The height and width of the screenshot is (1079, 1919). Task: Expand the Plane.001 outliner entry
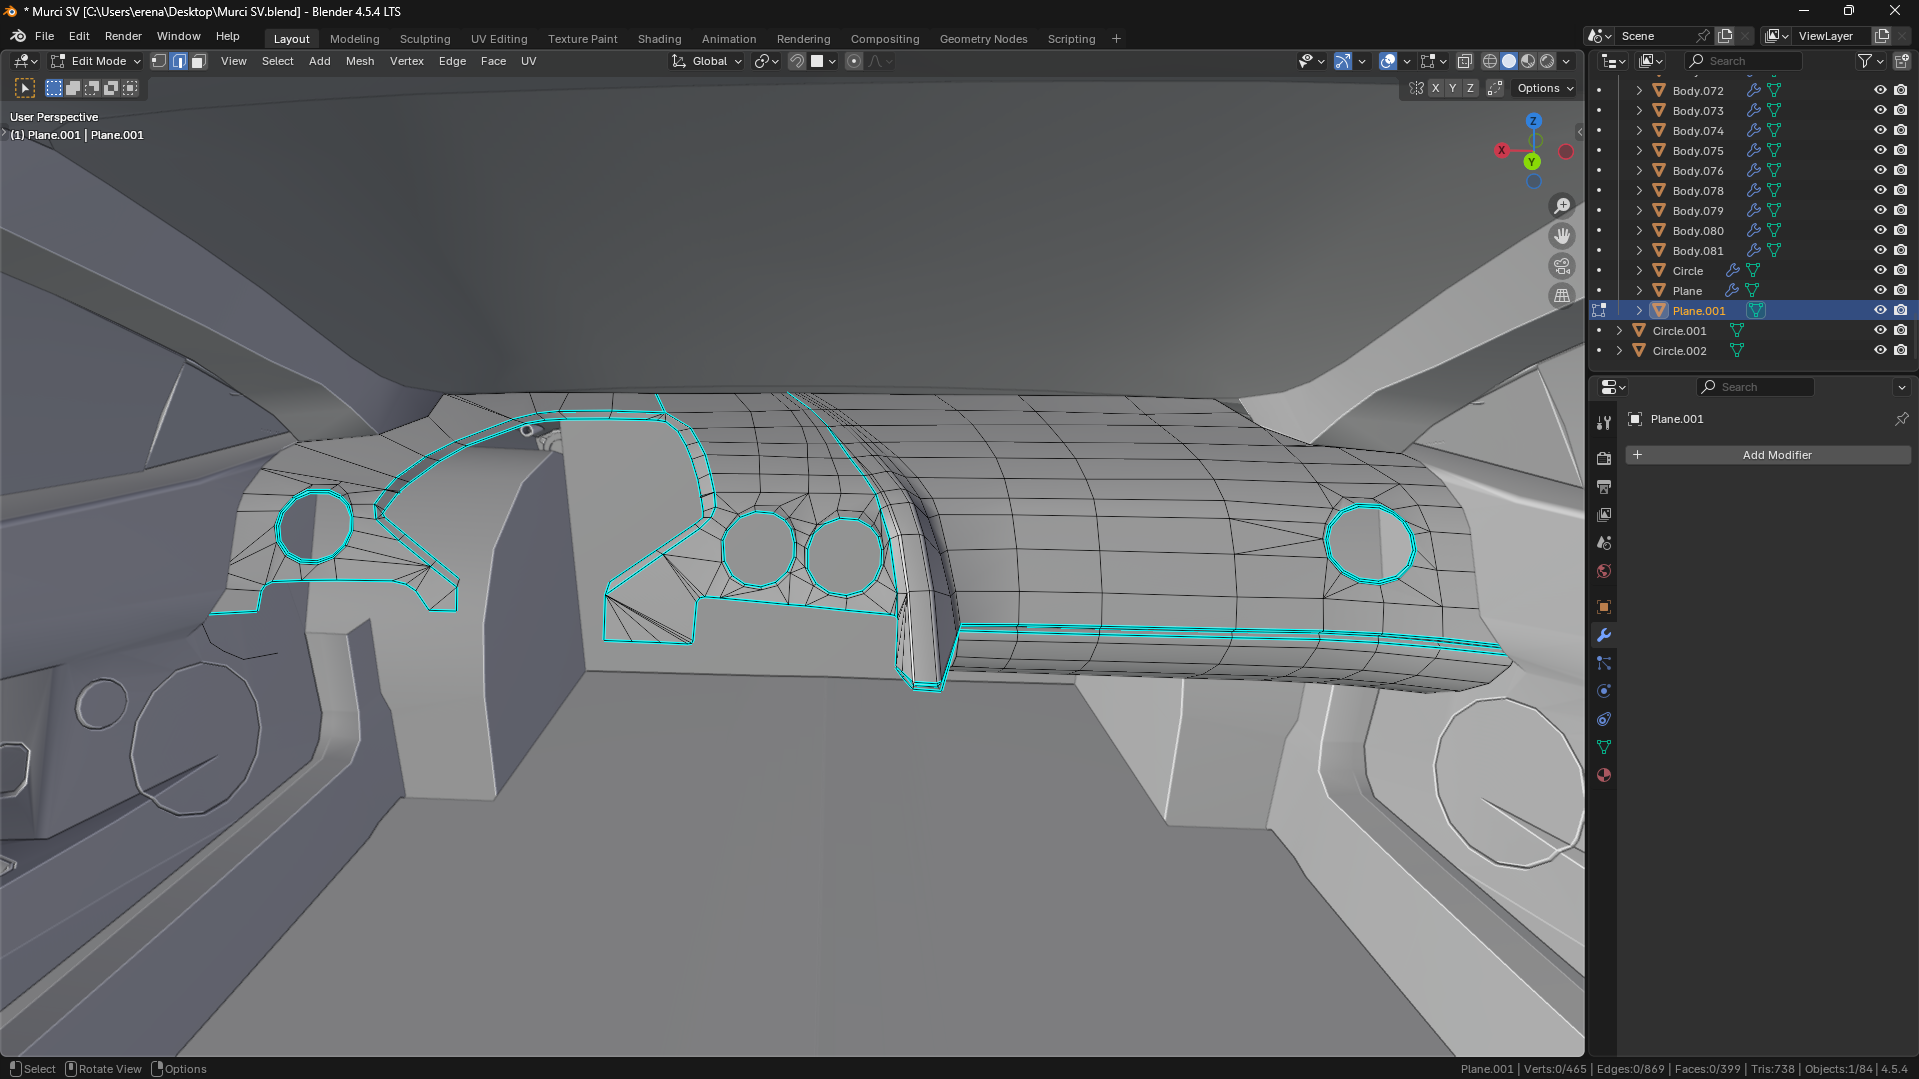tap(1639, 310)
